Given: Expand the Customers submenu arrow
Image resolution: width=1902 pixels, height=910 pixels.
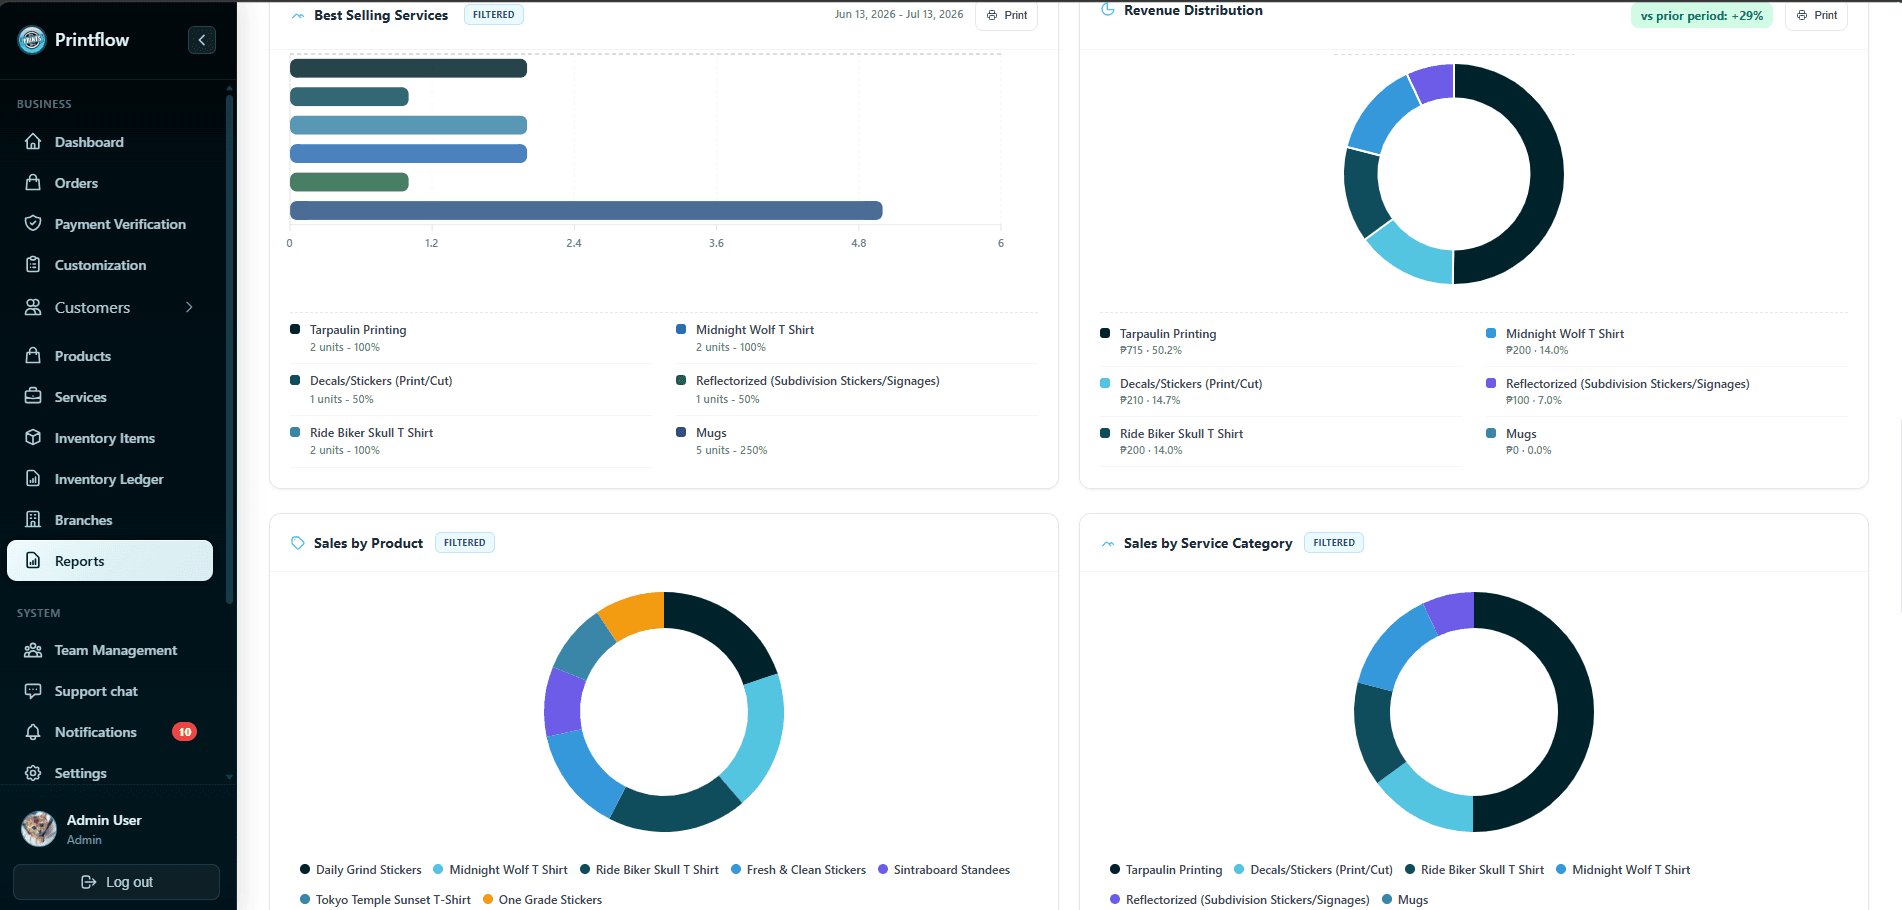Looking at the screenshot, I should click(x=189, y=307).
